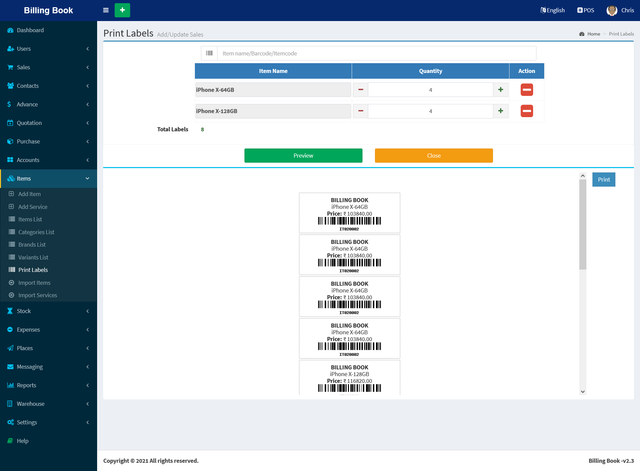Screen dimensions: 640x471
Task: Click the Help book icon
Action: pyautogui.click(x=10, y=441)
